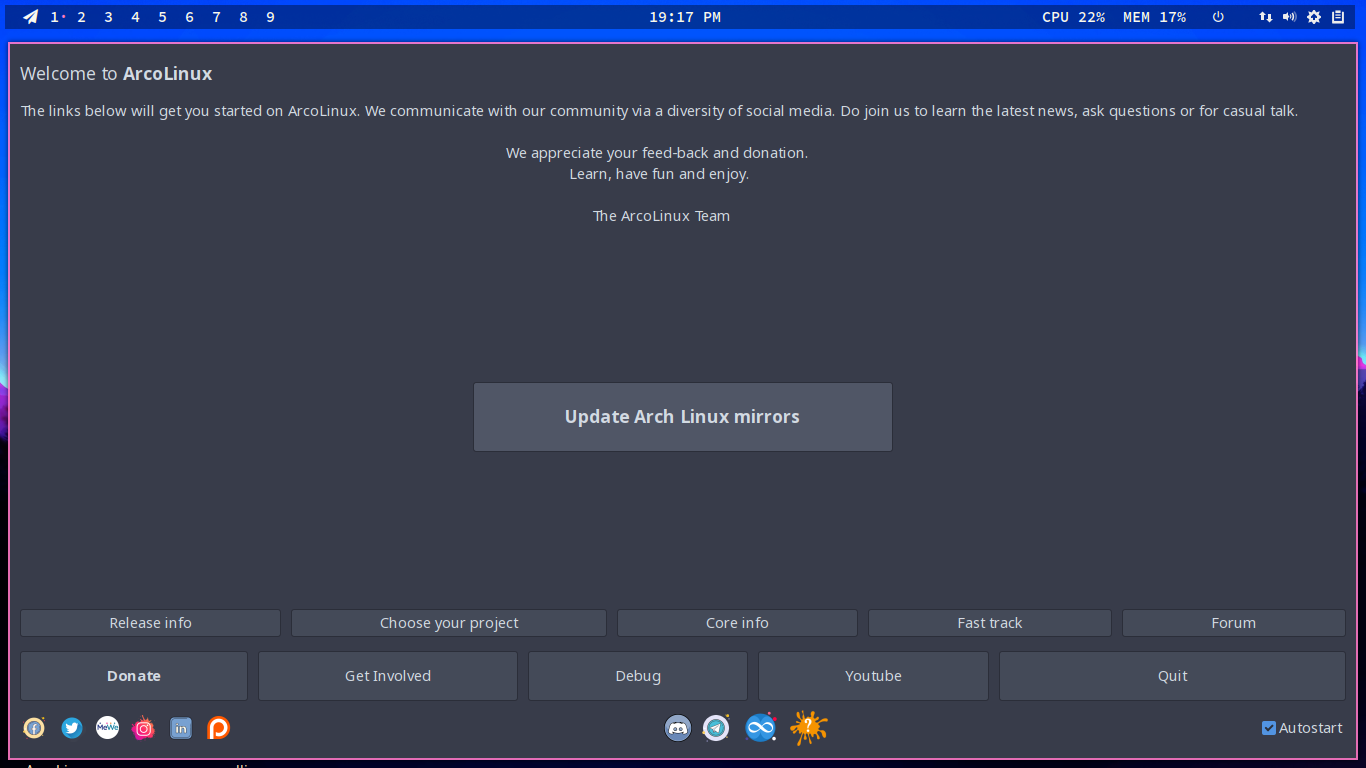
Task: Click Get Involved button
Action: (388, 676)
